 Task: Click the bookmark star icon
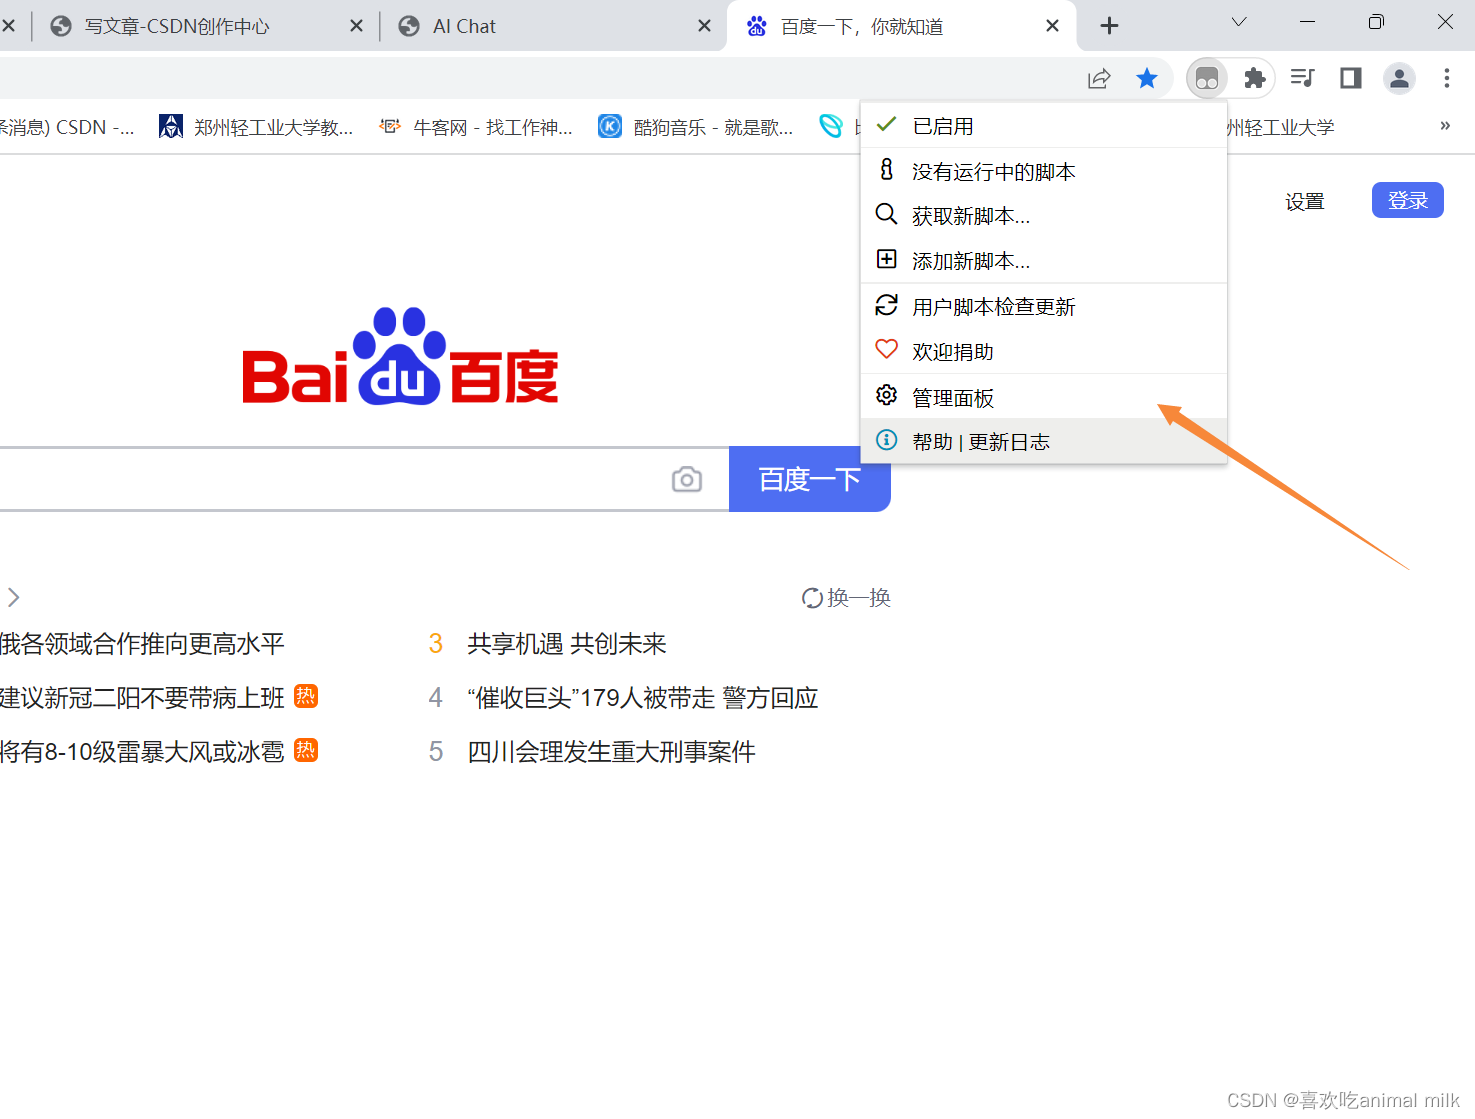pos(1147,78)
